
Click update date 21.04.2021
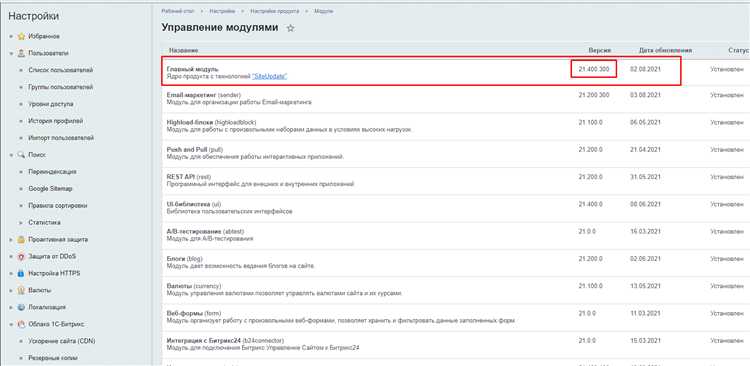[645, 150]
